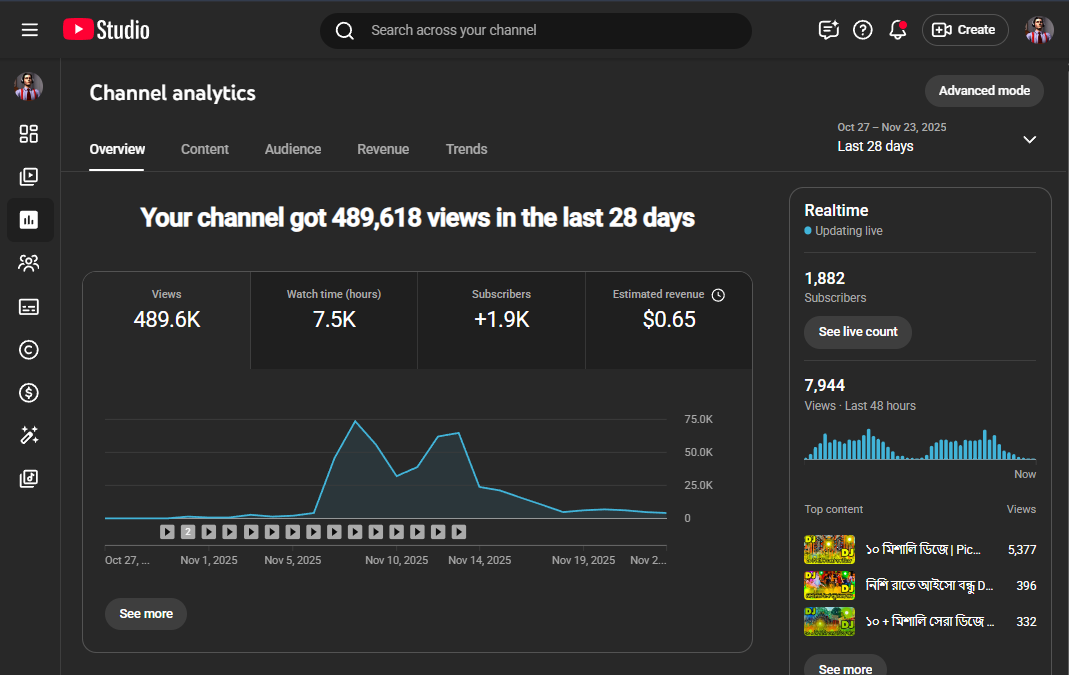Click the Advanced mode button
The image size is (1069, 675).
tap(983, 91)
